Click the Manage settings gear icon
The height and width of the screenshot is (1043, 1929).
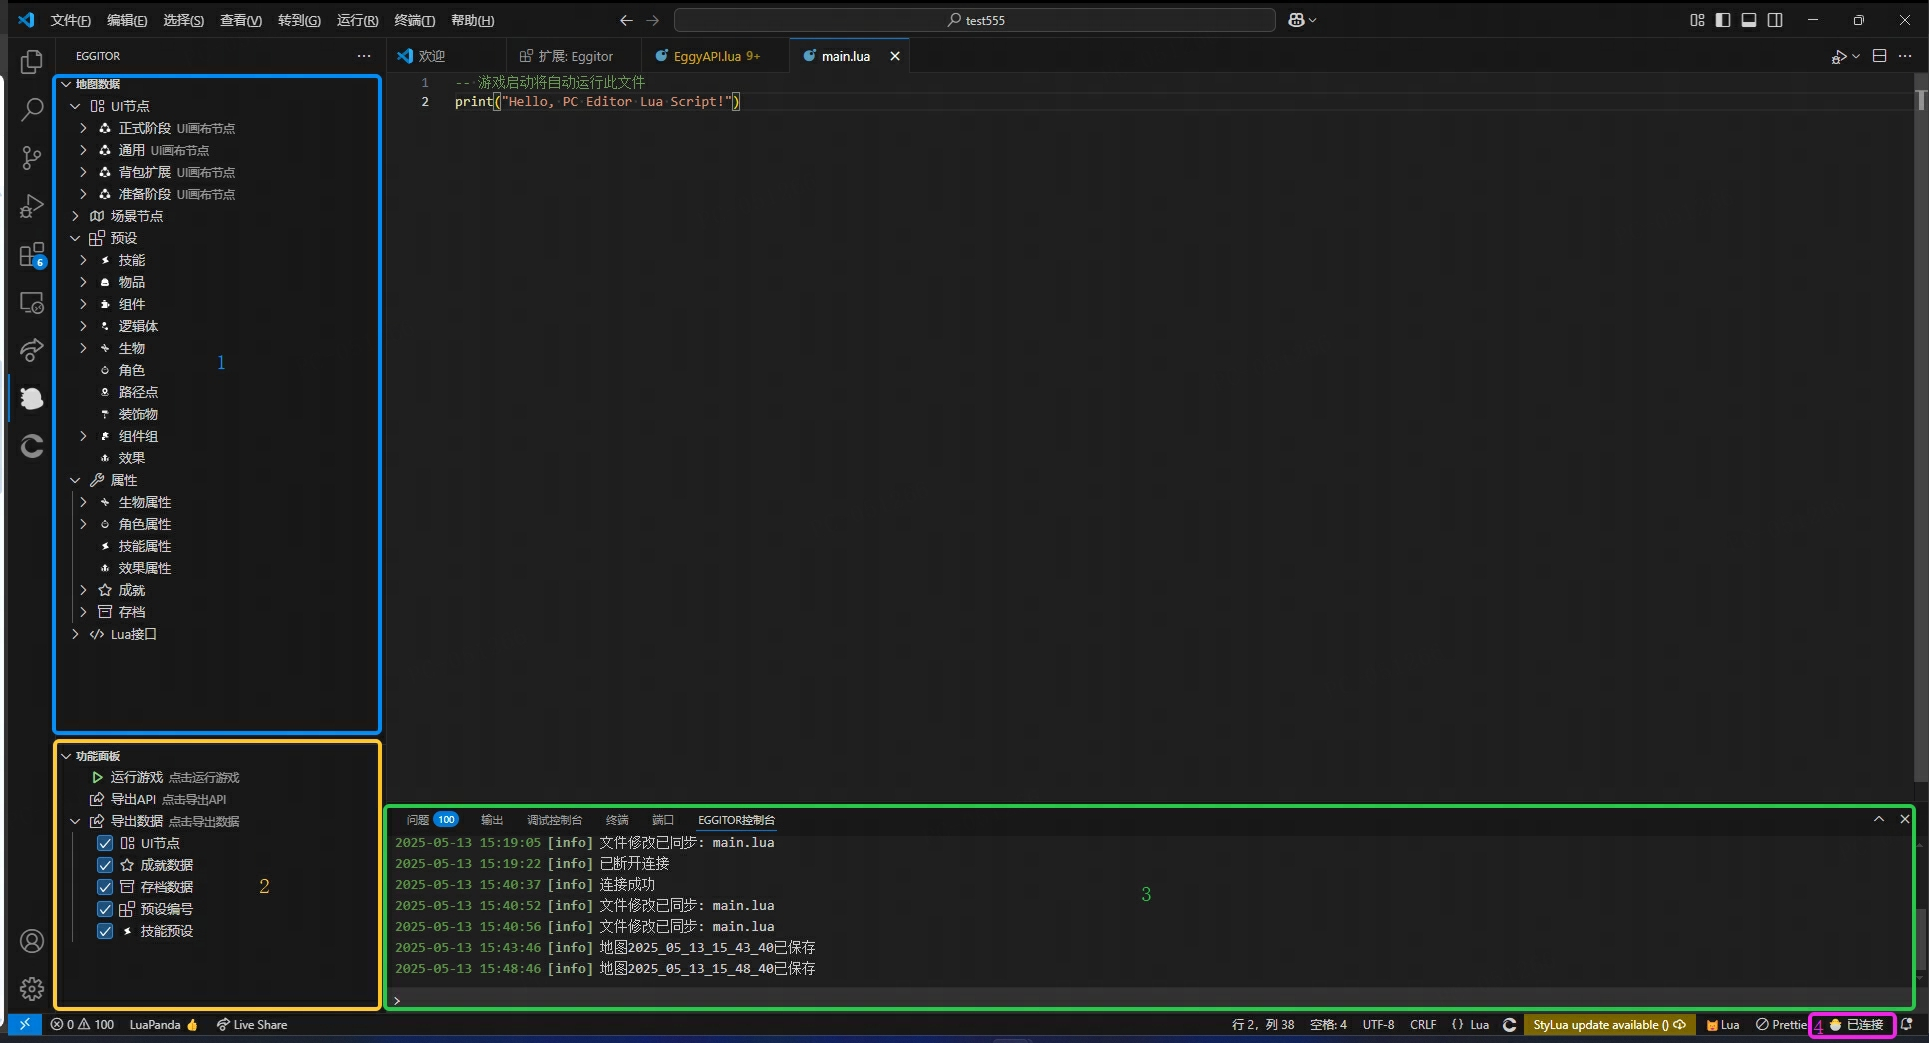click(x=32, y=989)
